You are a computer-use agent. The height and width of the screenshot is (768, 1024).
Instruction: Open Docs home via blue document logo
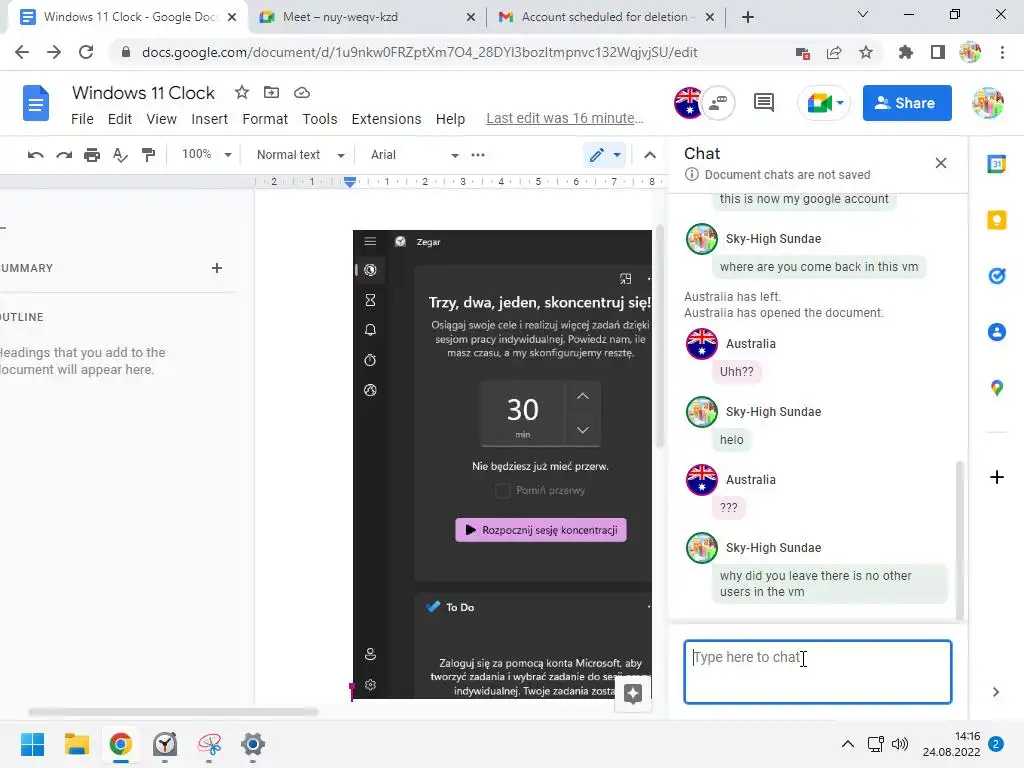point(36,103)
